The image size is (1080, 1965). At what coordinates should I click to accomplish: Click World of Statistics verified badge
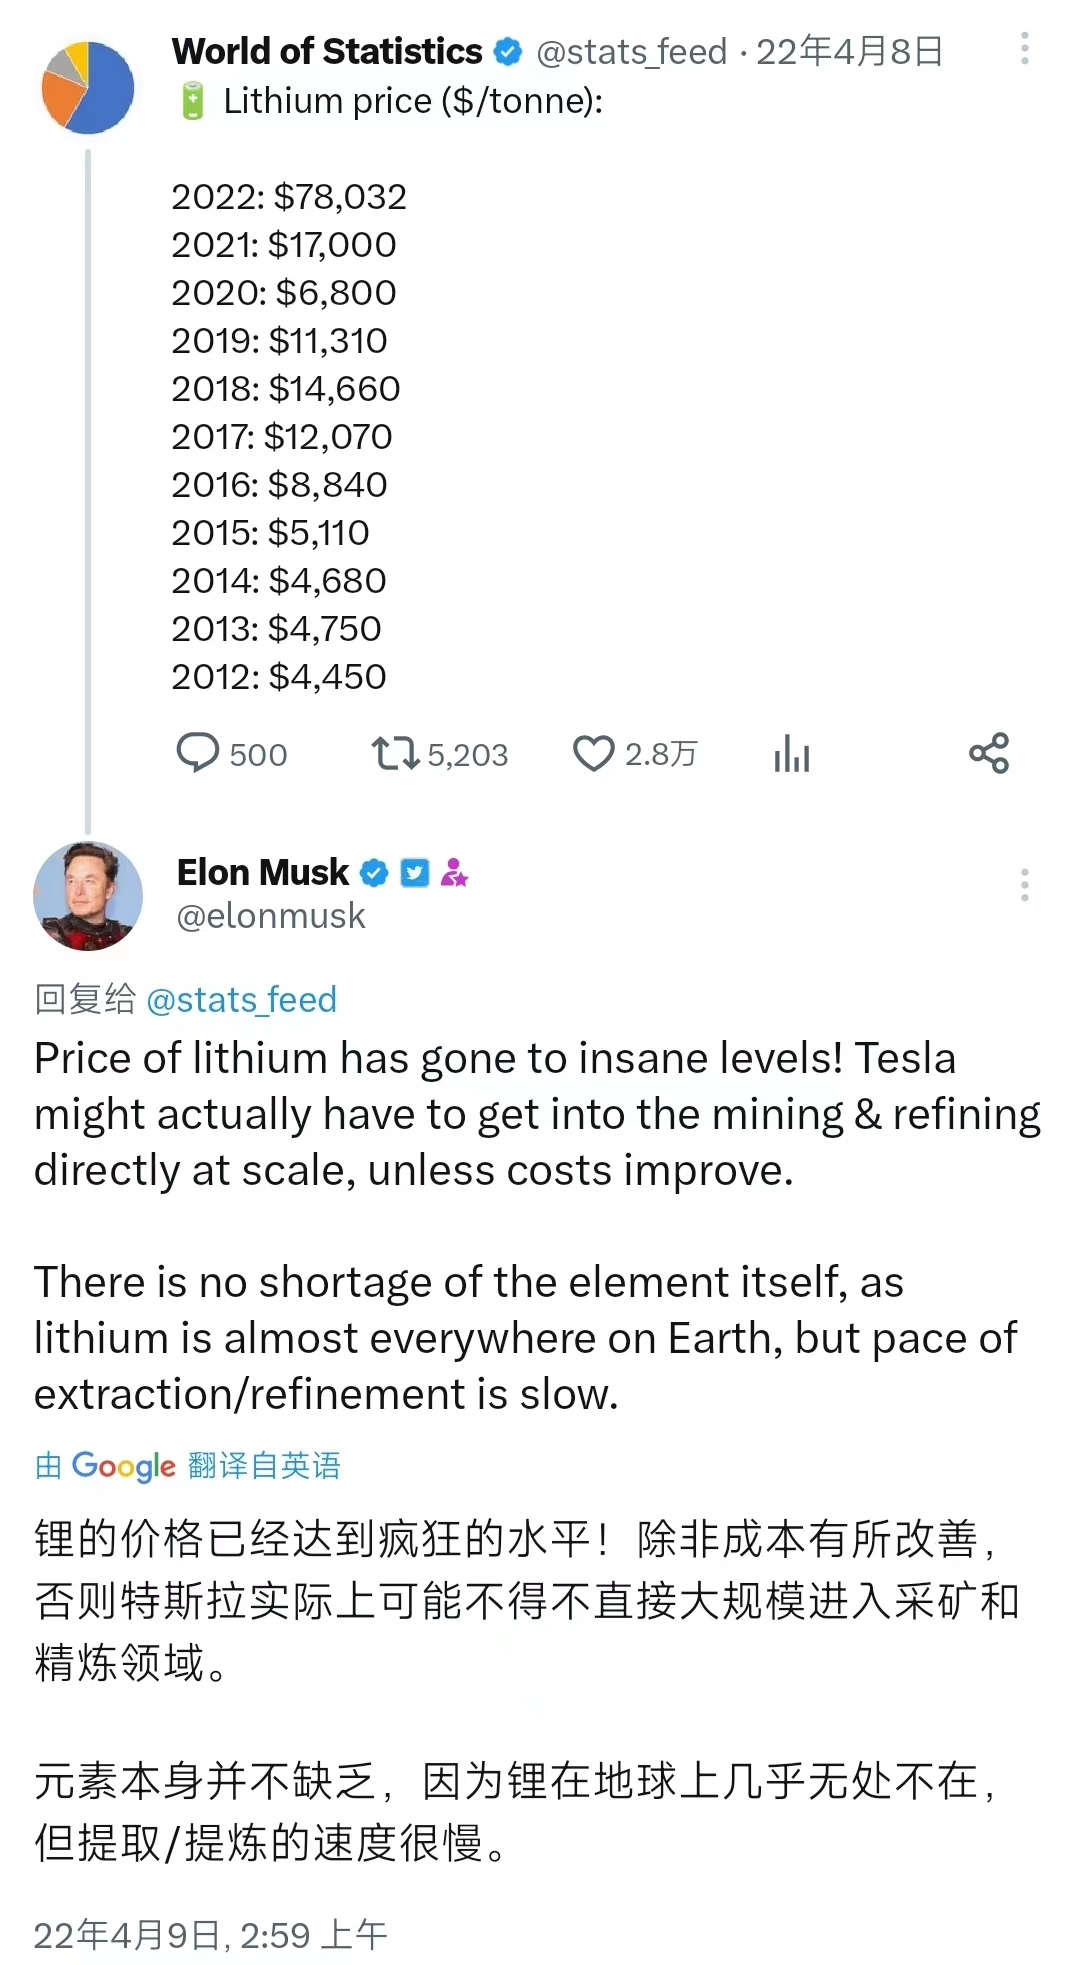tap(509, 51)
